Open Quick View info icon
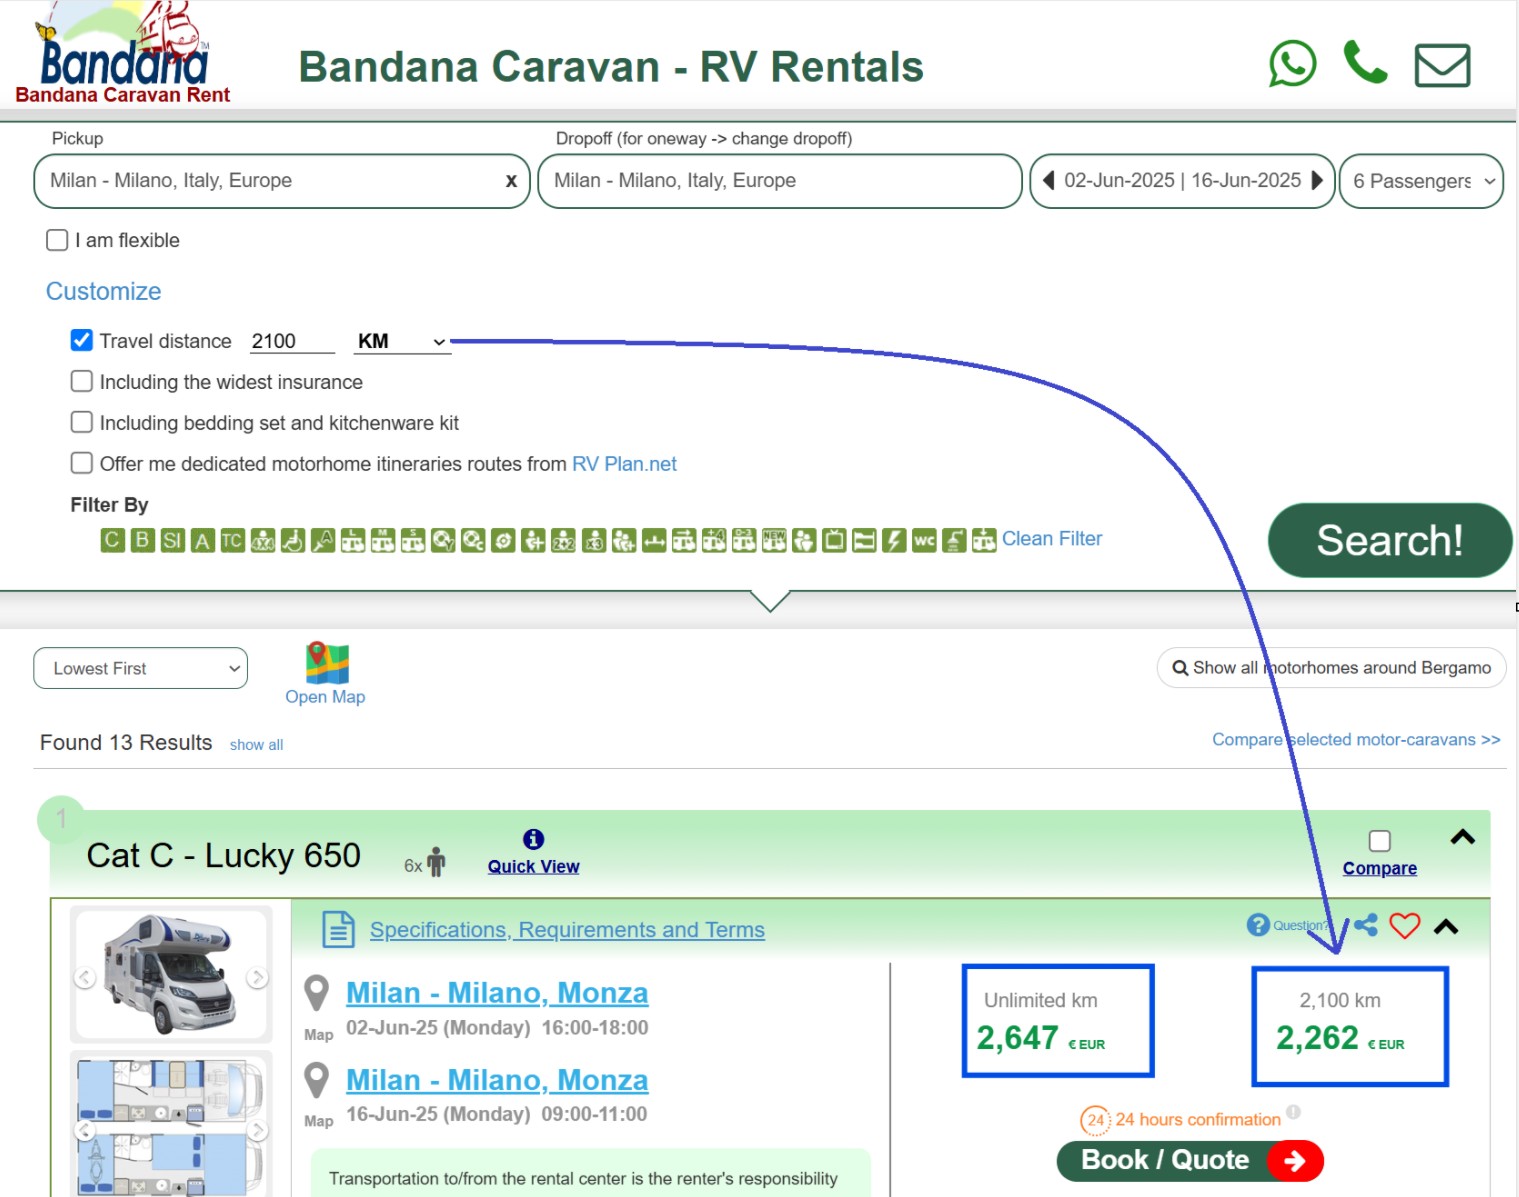This screenshot has width=1519, height=1197. [534, 839]
